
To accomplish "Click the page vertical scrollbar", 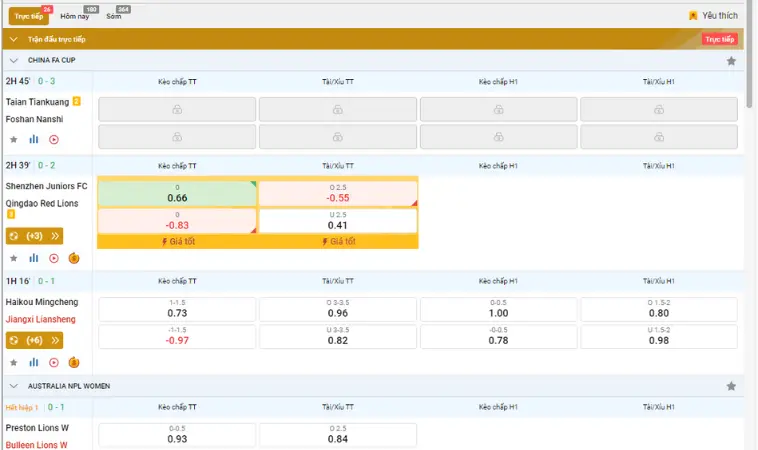I will point(751,60).
